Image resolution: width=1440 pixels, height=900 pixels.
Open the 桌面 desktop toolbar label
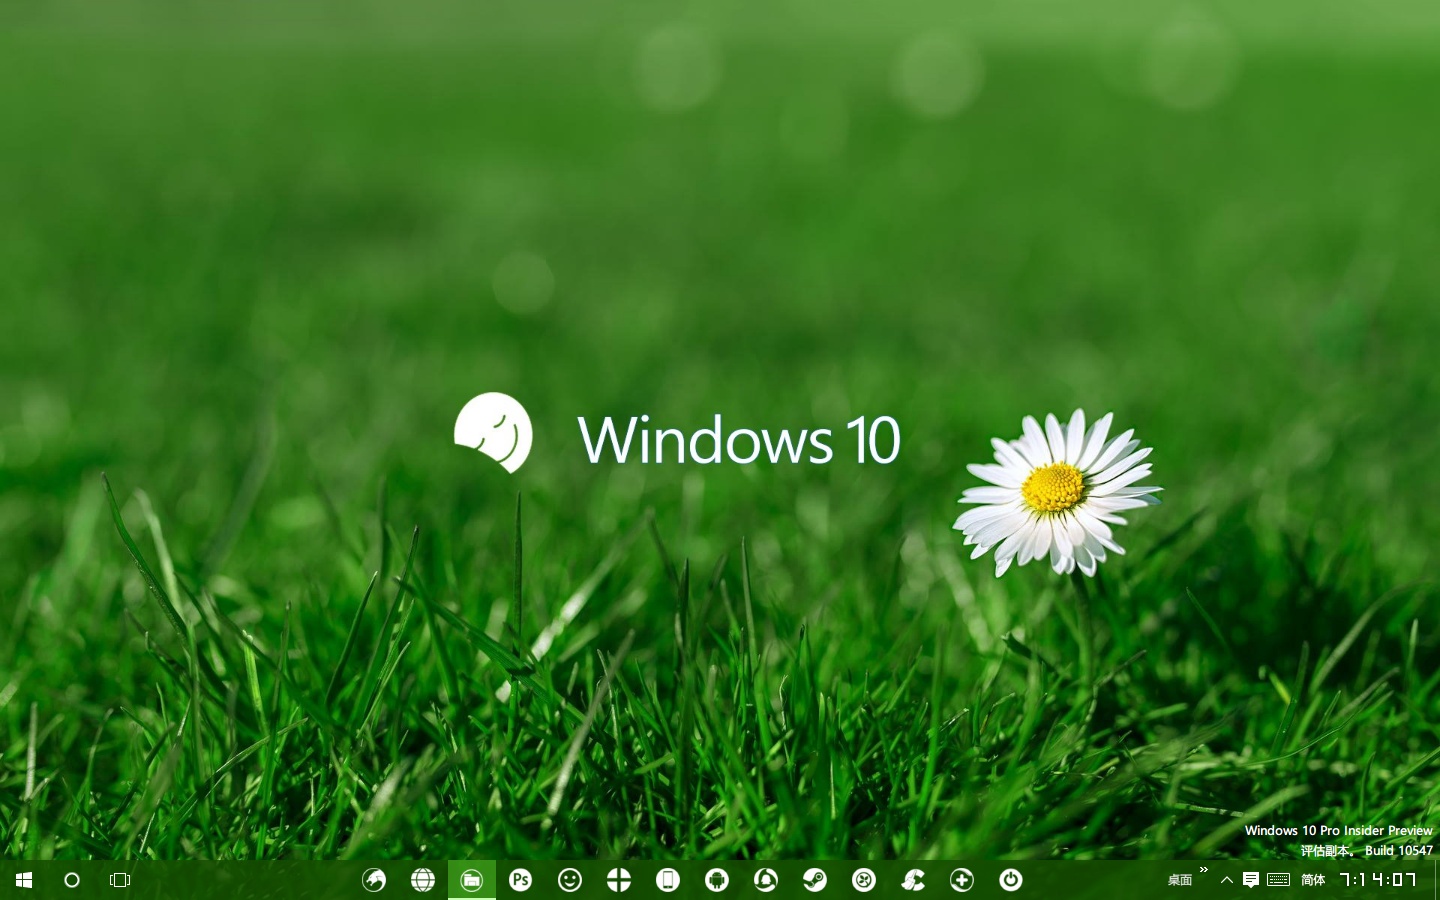(1180, 880)
